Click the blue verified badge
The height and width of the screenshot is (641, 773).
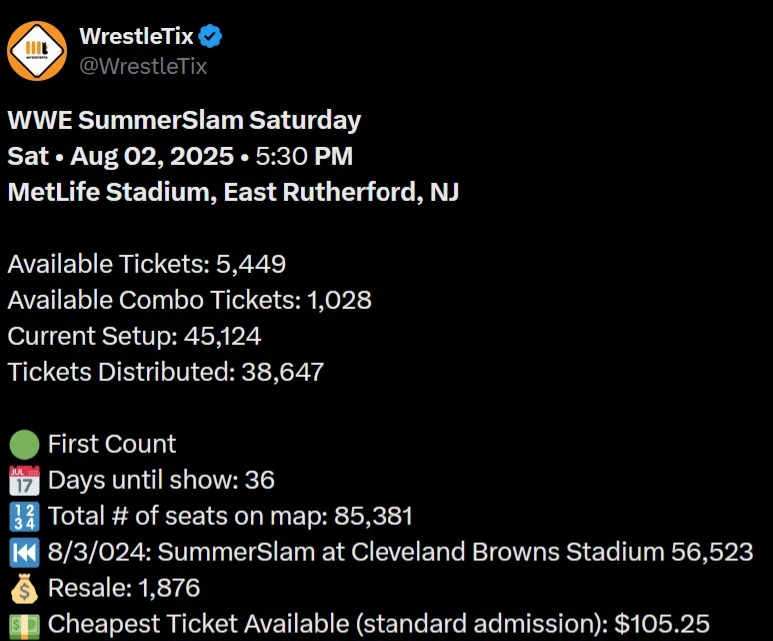210,38
